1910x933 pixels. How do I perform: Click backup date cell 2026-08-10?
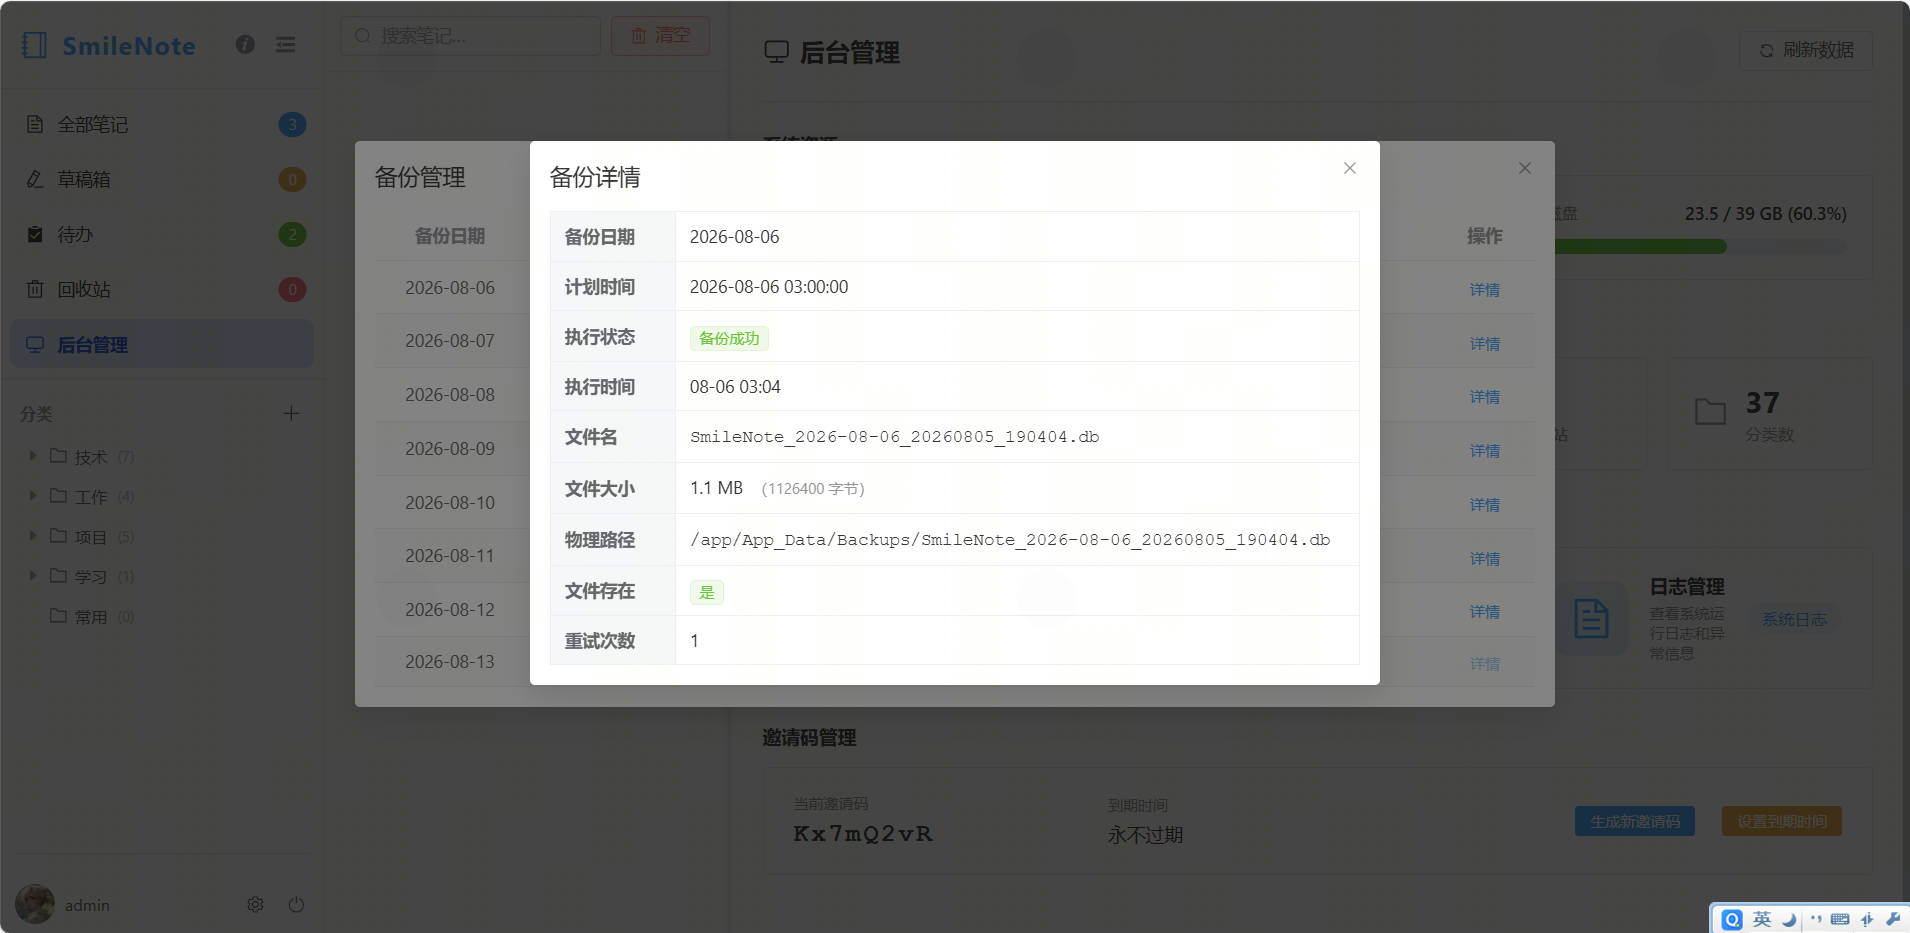coord(450,503)
